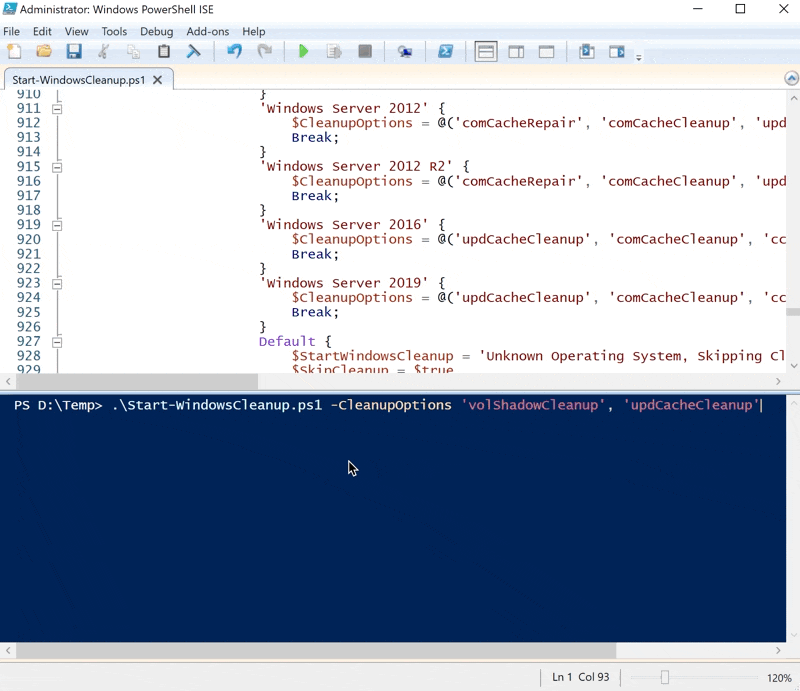Adjust the zoom slider in the status bar
Screen dimensions: 800x691
(666, 677)
